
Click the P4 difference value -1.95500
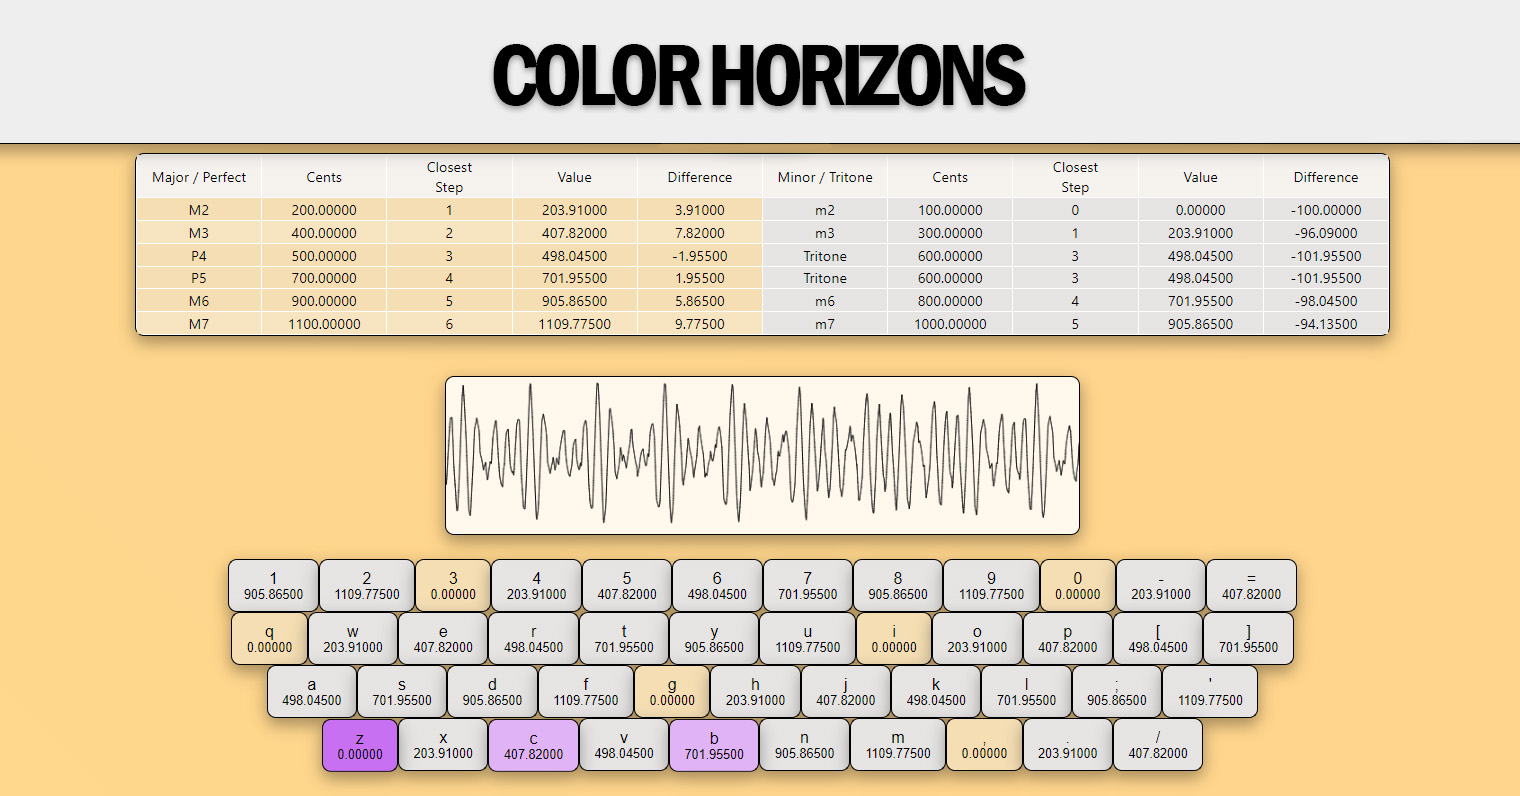[x=700, y=256]
